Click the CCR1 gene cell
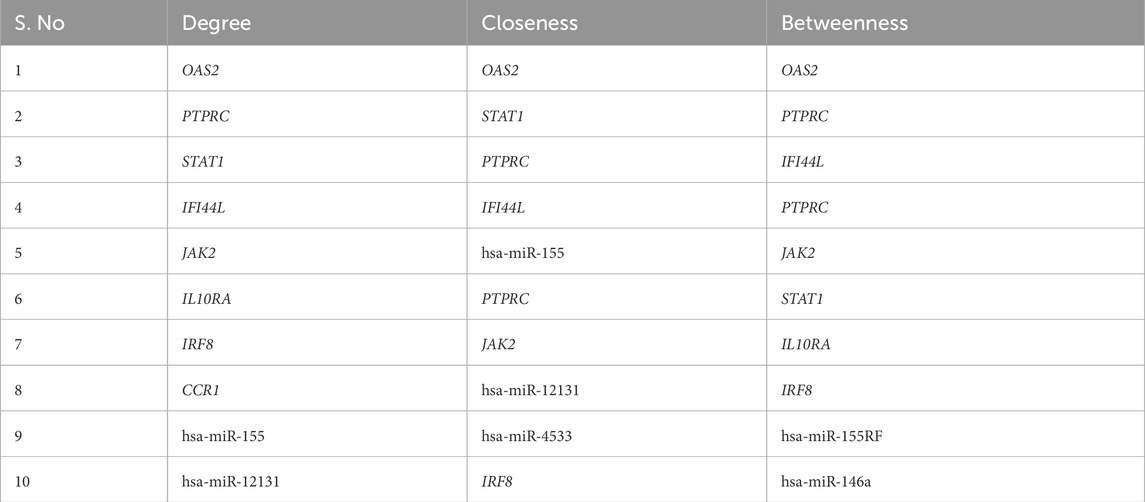Screen dimensions: 1145x502 [201, 389]
